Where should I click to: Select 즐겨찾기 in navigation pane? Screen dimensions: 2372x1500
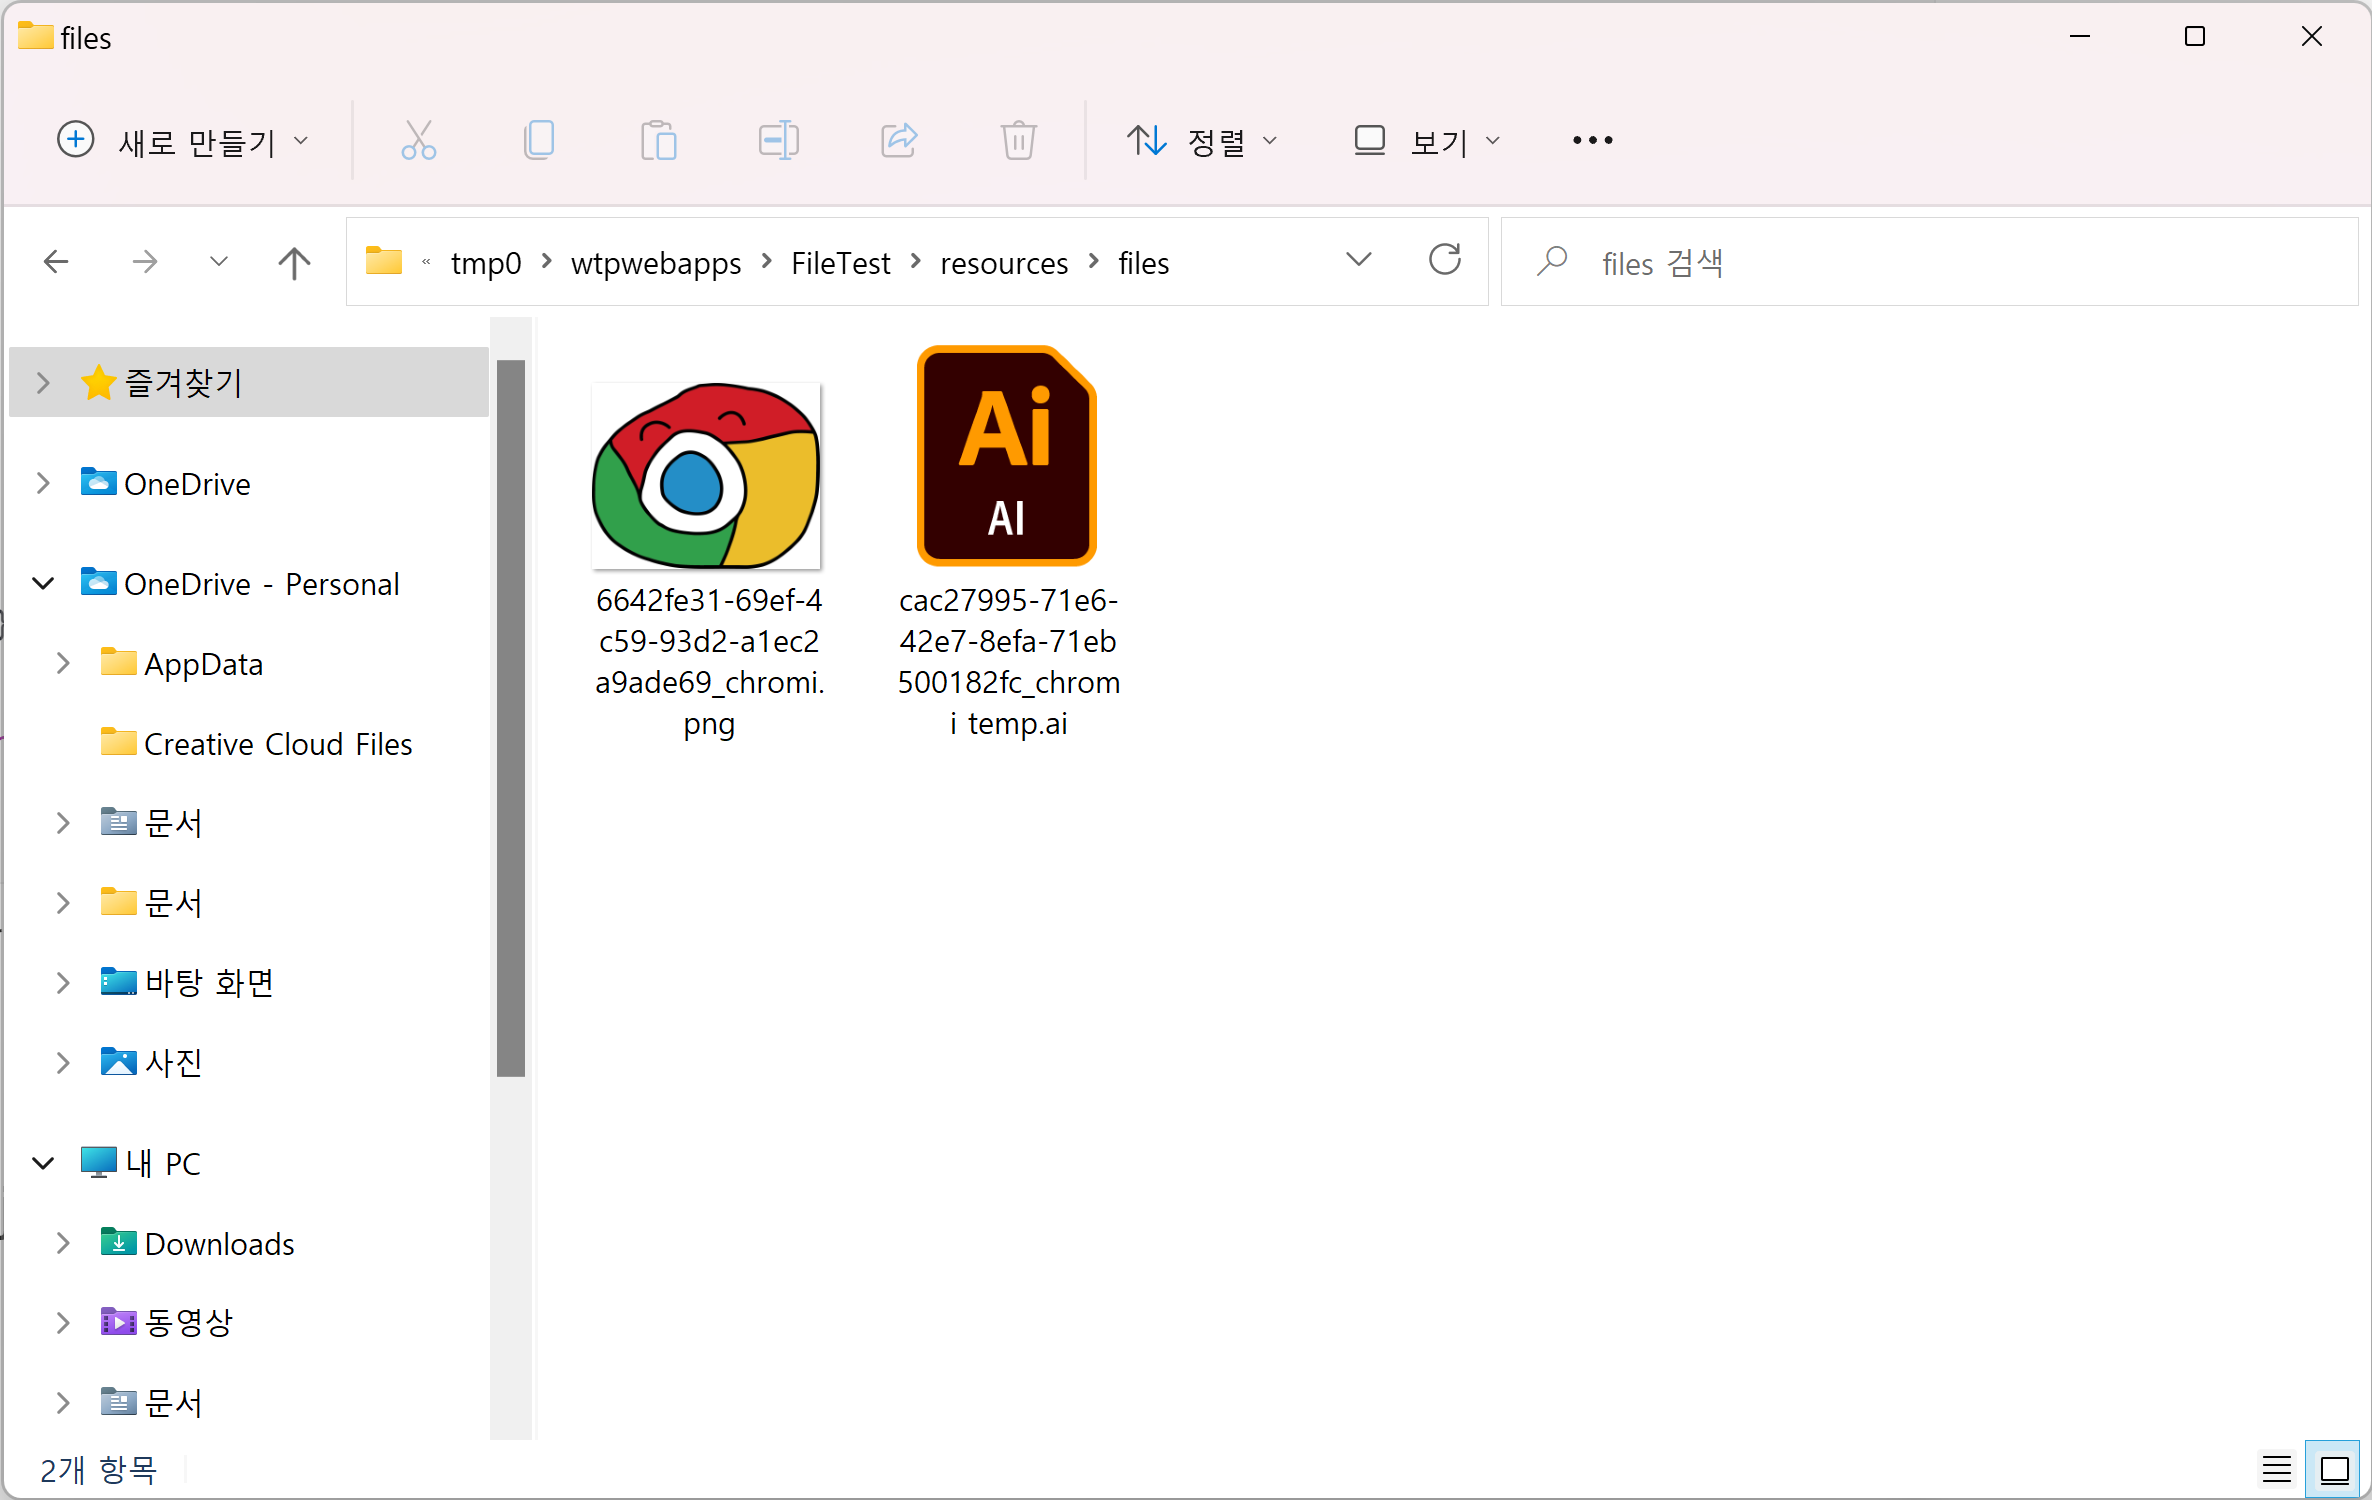click(x=184, y=382)
